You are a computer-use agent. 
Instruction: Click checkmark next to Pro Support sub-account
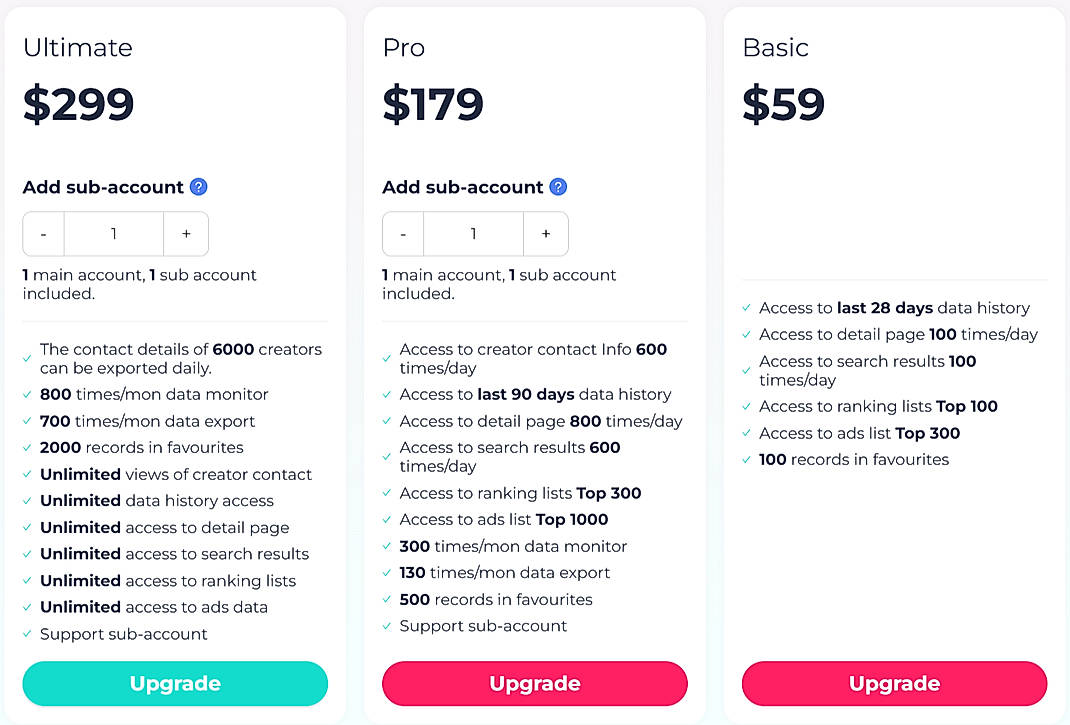coord(387,627)
